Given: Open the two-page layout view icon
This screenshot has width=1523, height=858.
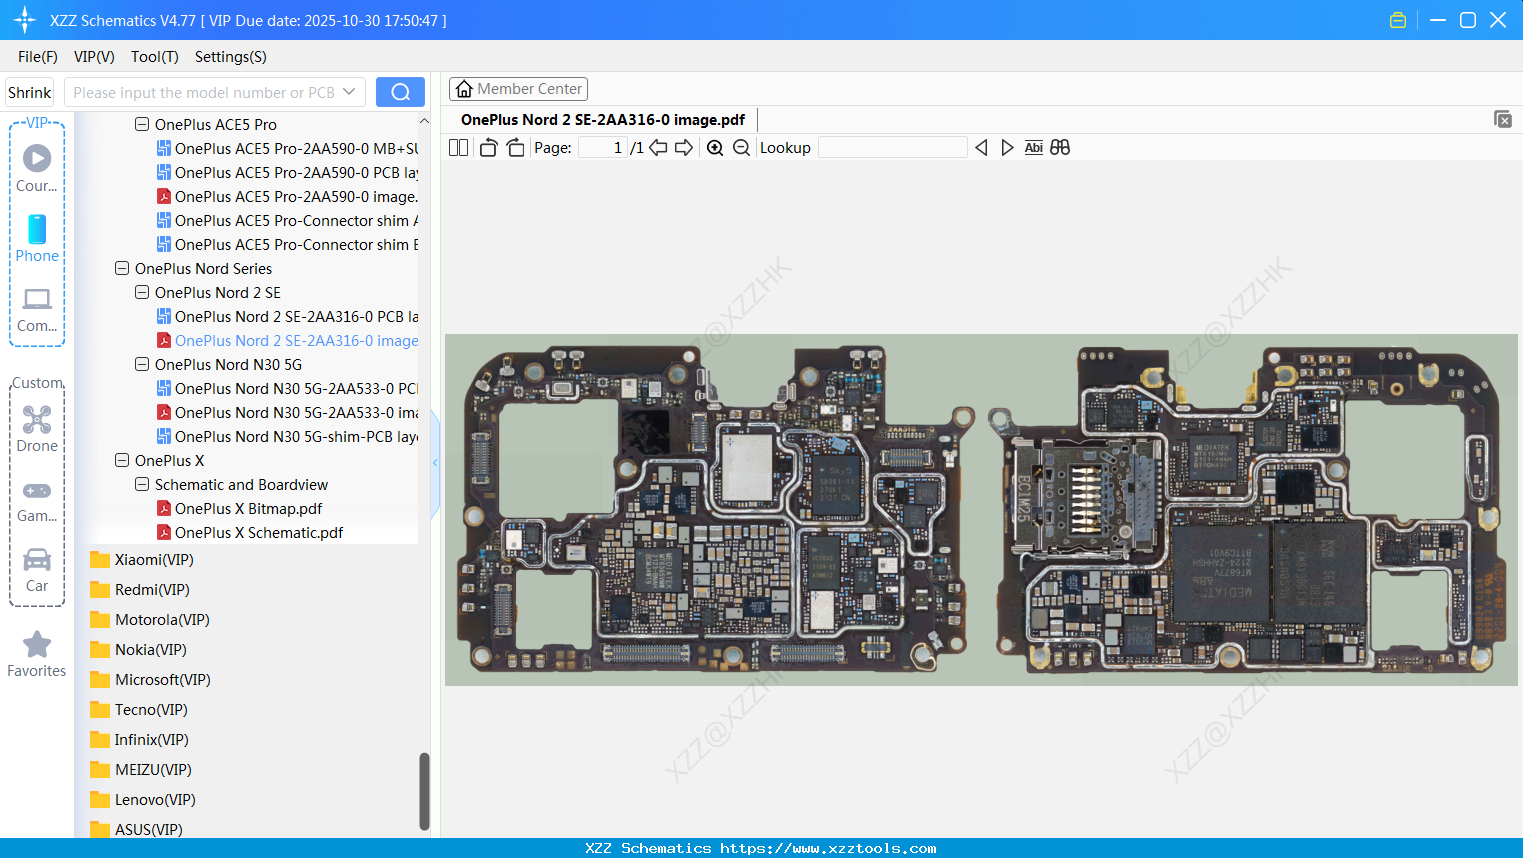Looking at the screenshot, I should click(x=458, y=147).
